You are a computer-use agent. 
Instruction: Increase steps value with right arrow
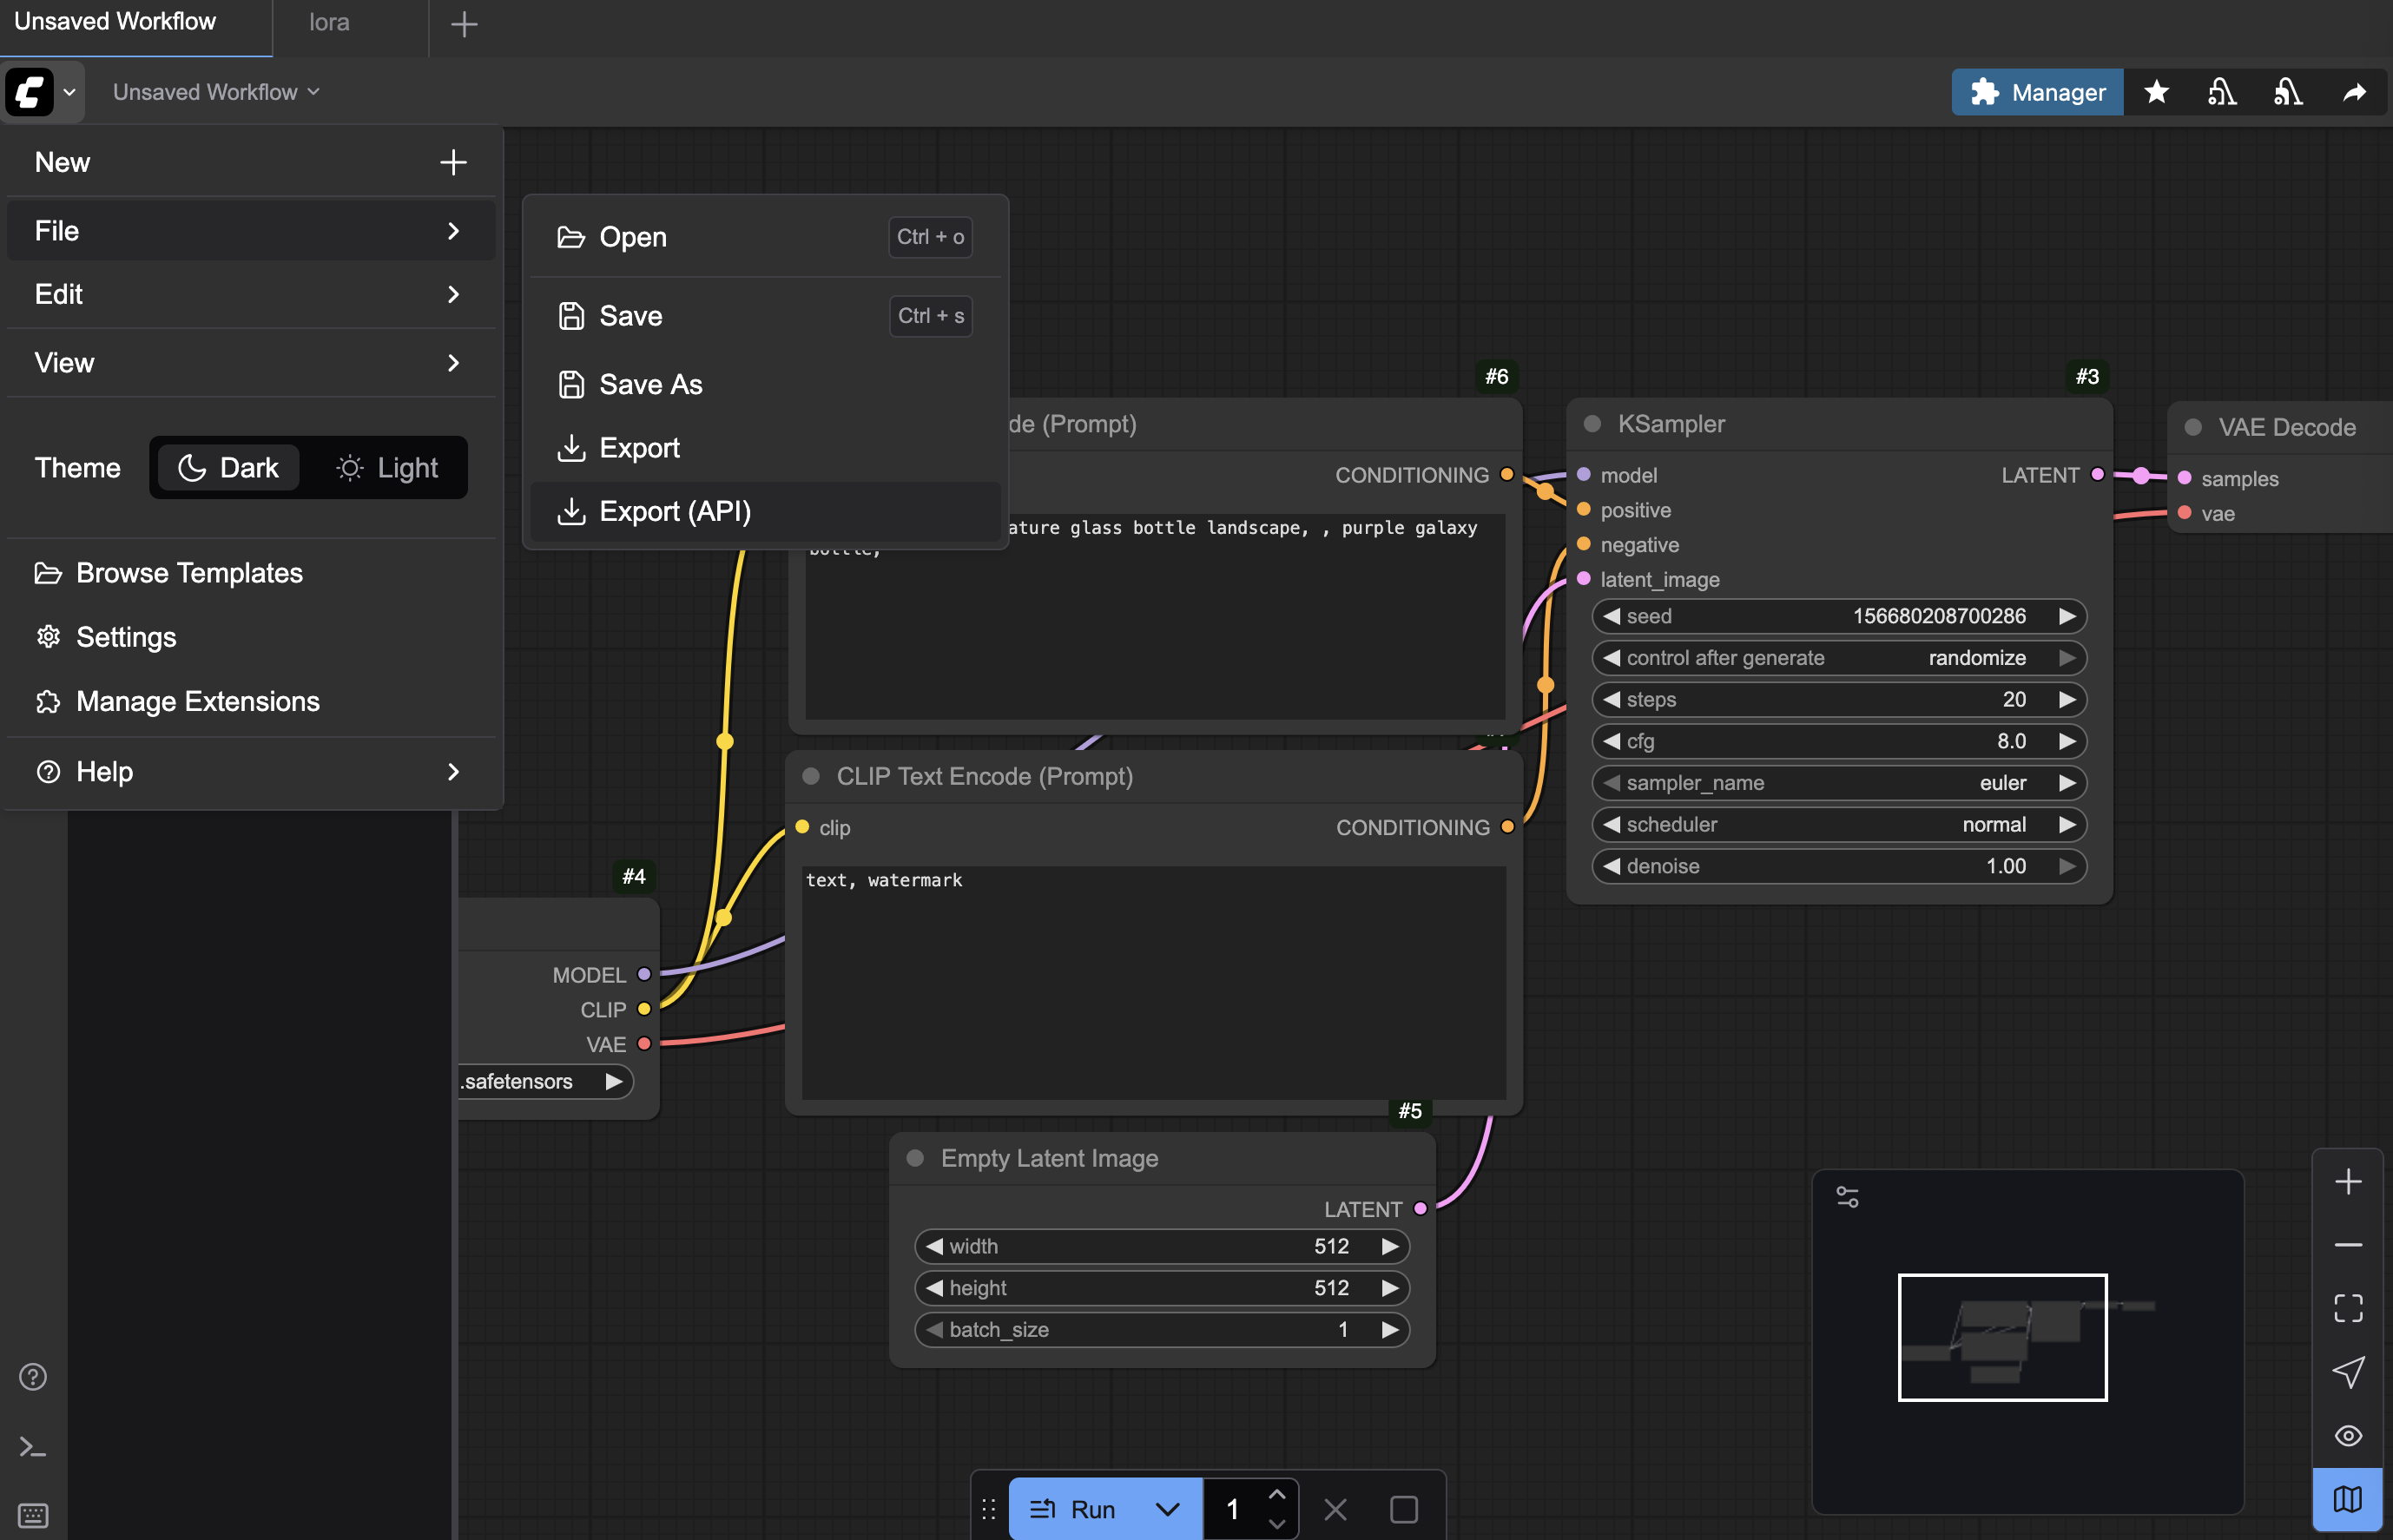coord(2067,700)
